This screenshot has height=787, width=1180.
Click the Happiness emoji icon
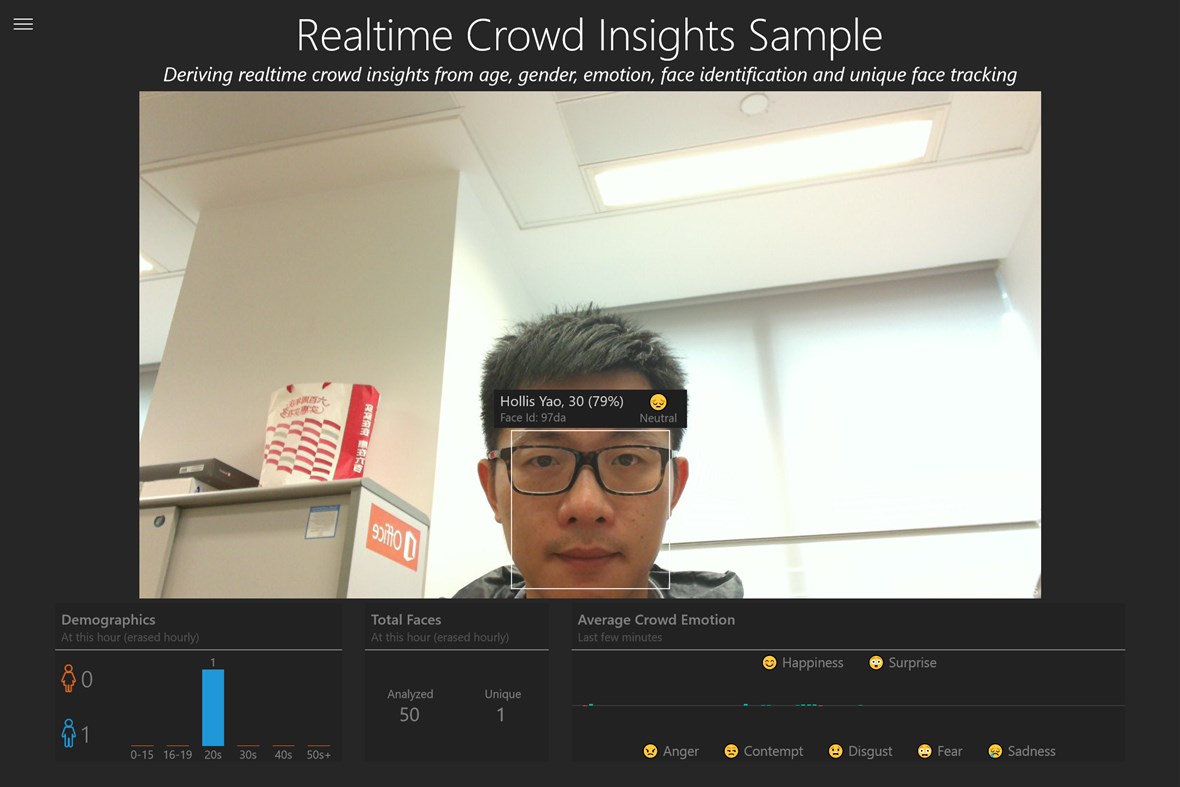coord(769,662)
